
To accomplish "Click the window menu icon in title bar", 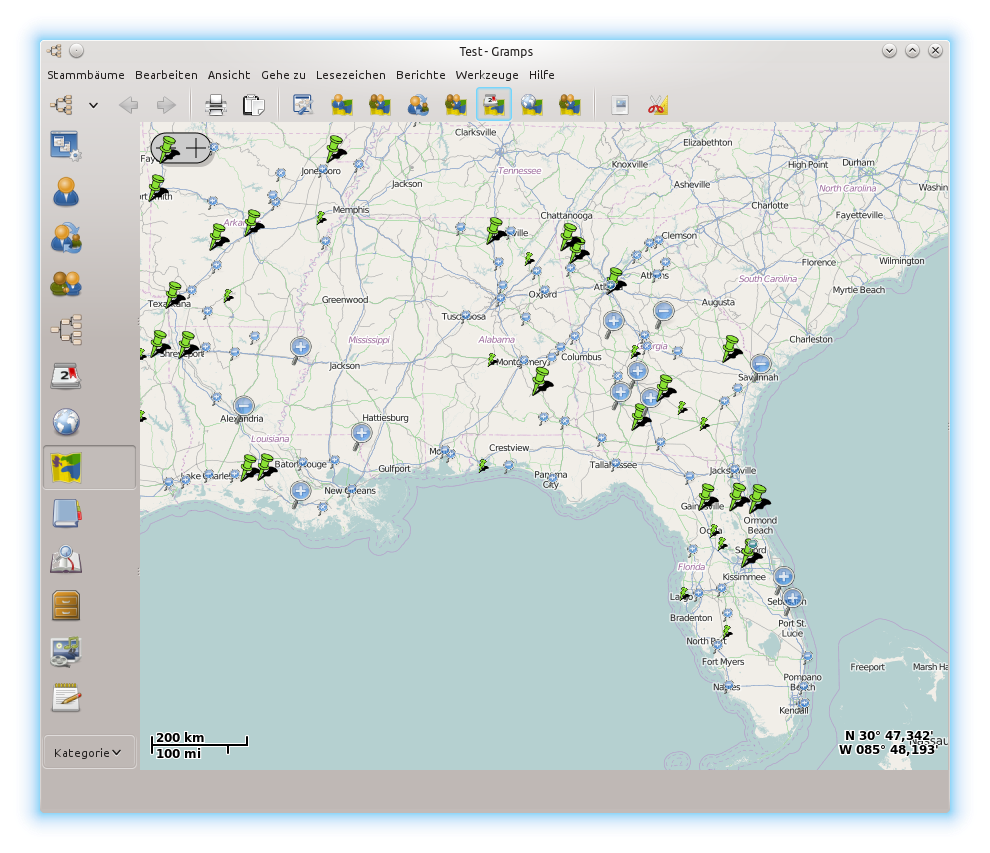I will point(54,51).
